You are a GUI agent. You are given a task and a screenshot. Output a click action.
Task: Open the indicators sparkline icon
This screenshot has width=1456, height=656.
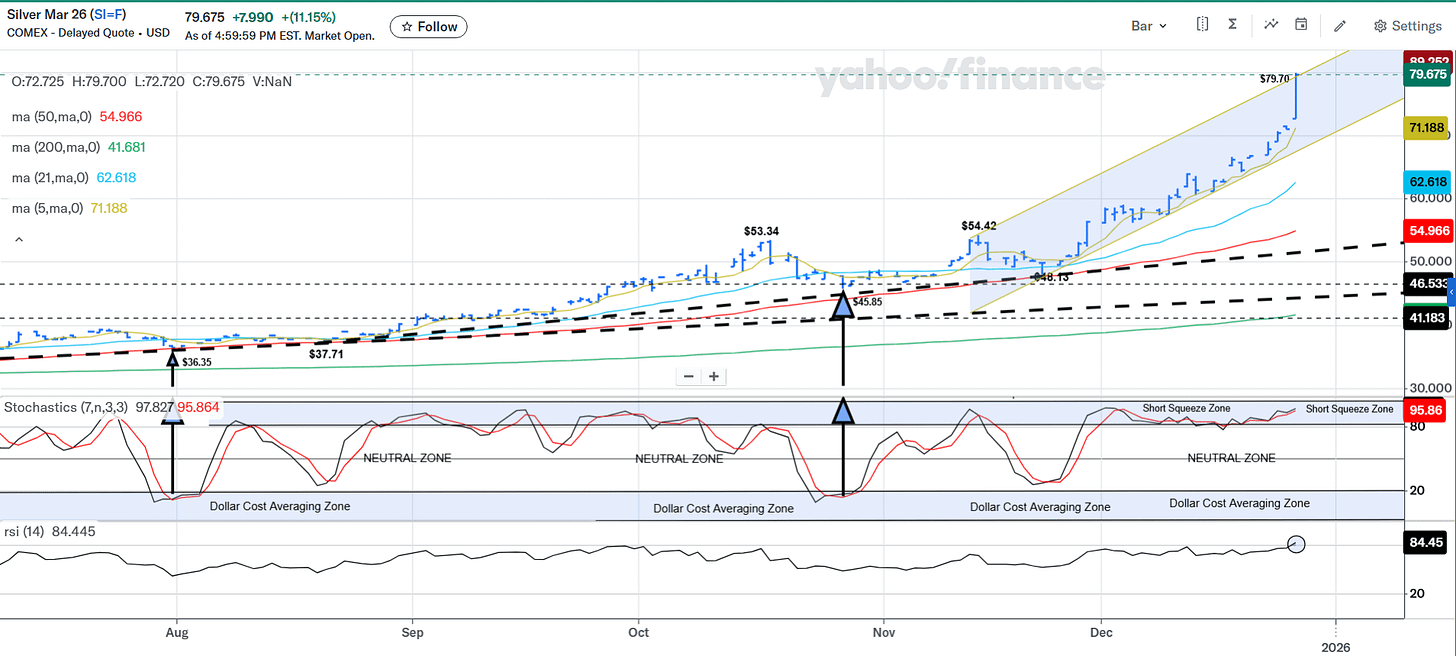[1271, 25]
